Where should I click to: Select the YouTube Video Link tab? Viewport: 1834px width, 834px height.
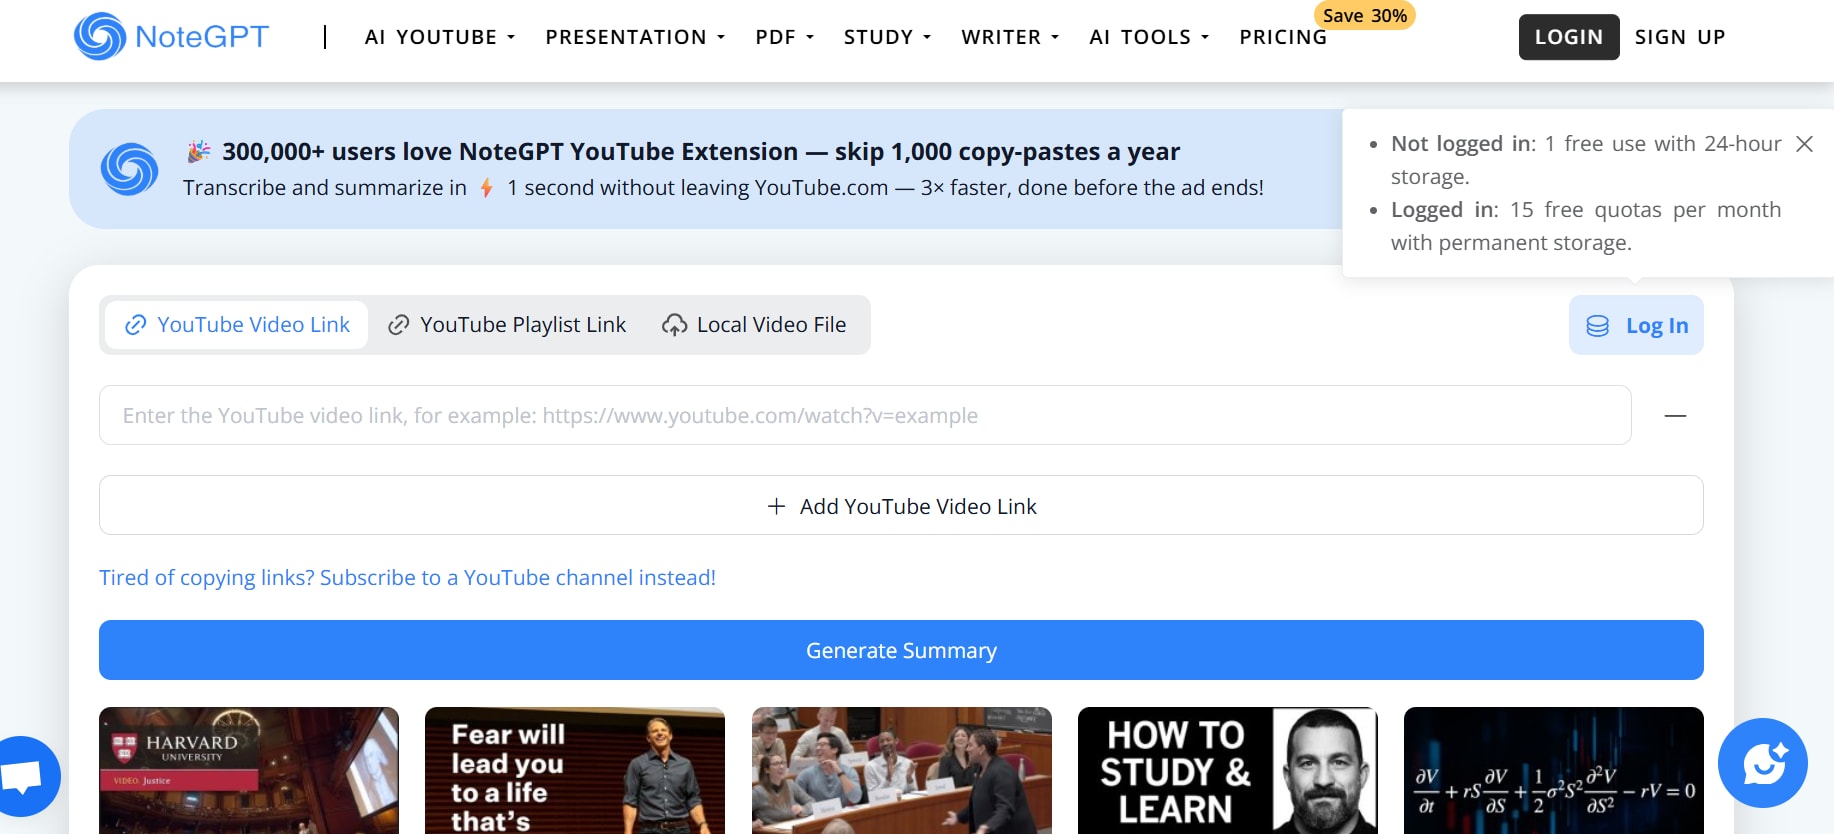(237, 325)
